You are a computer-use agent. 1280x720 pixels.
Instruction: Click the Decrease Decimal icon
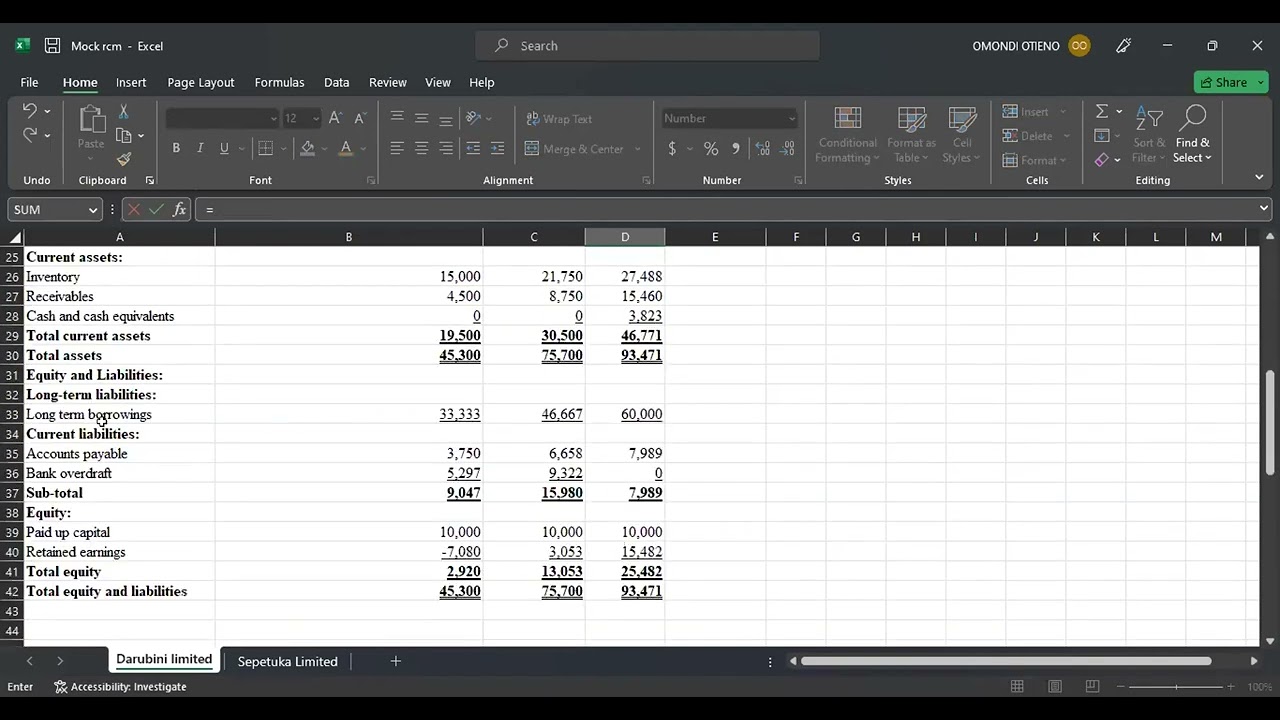(787, 148)
